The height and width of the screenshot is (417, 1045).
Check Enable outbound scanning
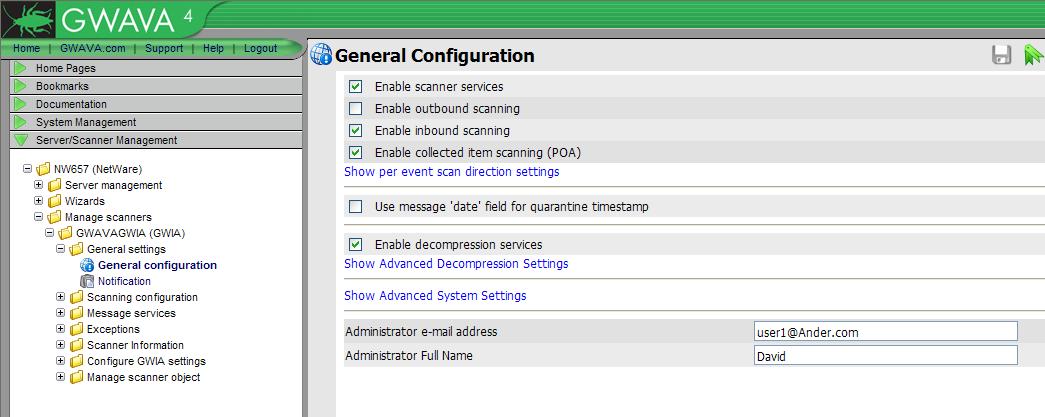[356, 109]
